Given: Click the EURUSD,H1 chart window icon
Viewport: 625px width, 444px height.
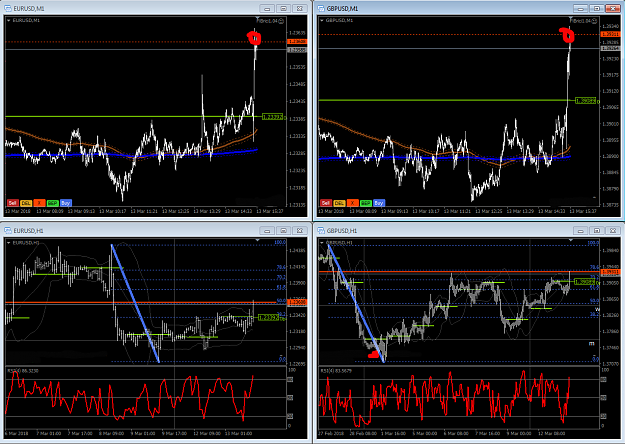Looking at the screenshot, I should point(8,230).
